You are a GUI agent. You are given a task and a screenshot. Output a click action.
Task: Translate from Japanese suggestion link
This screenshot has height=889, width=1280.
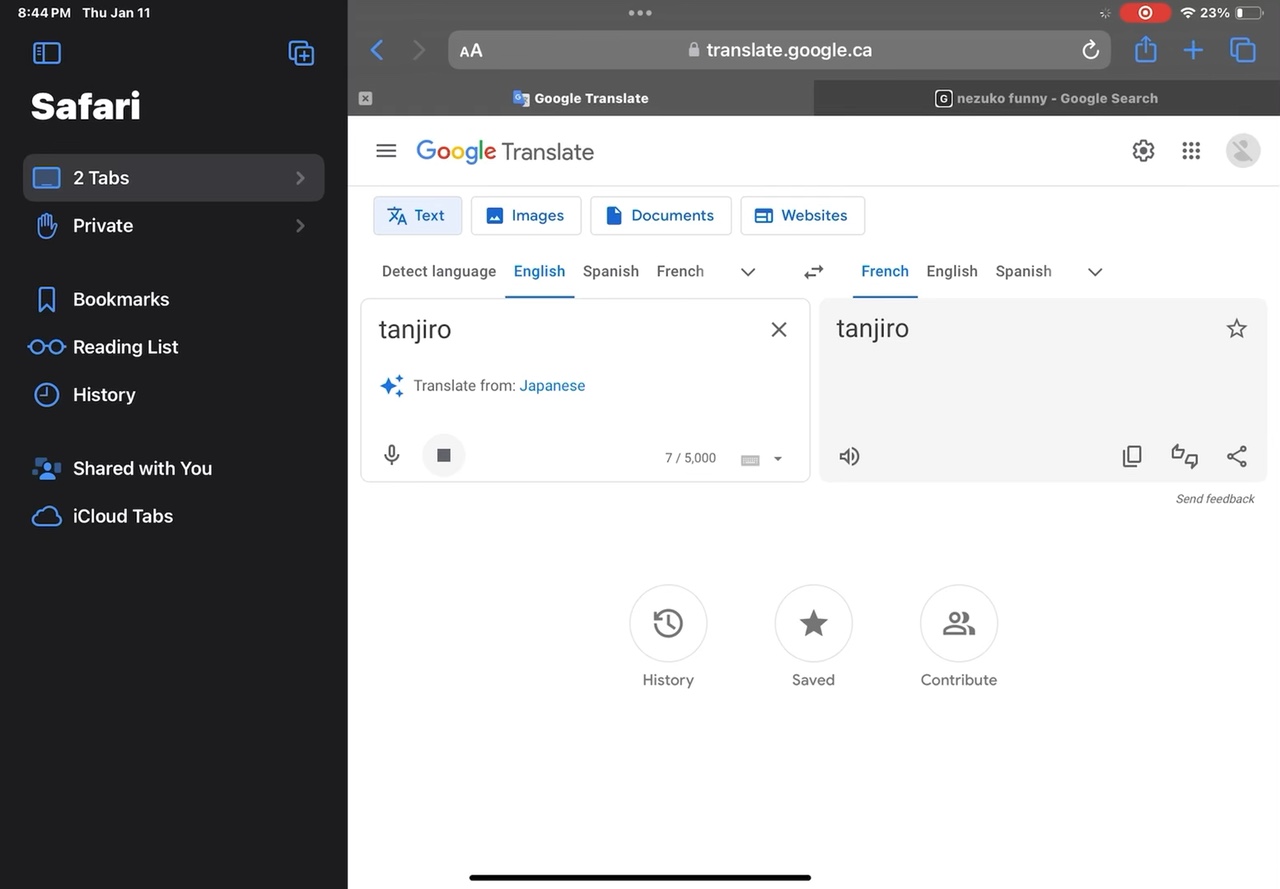(552, 386)
